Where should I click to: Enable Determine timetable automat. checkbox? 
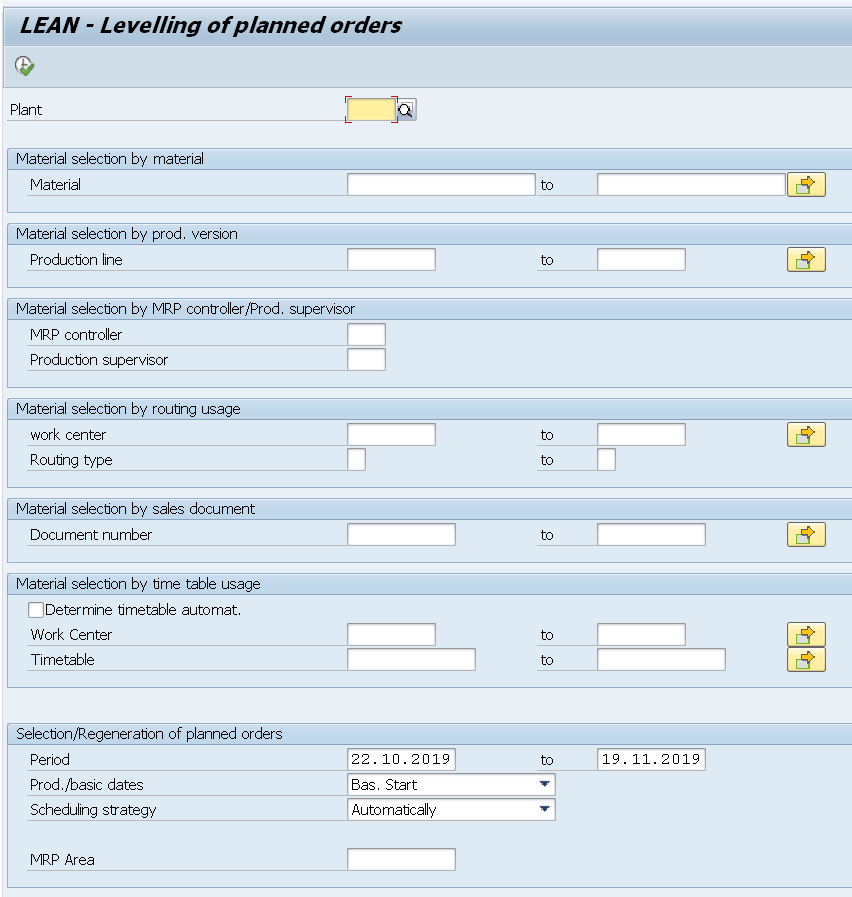(37, 610)
